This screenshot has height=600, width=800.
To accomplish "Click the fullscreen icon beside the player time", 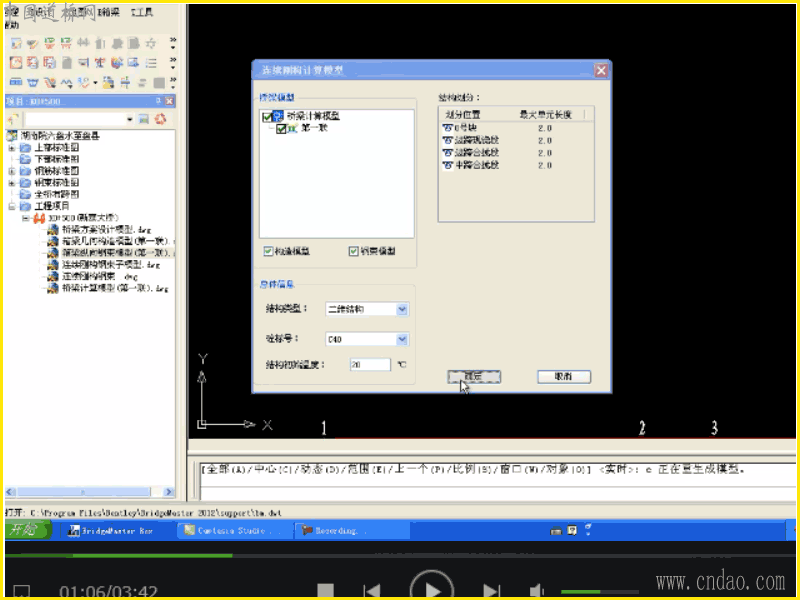I will 21,592.
